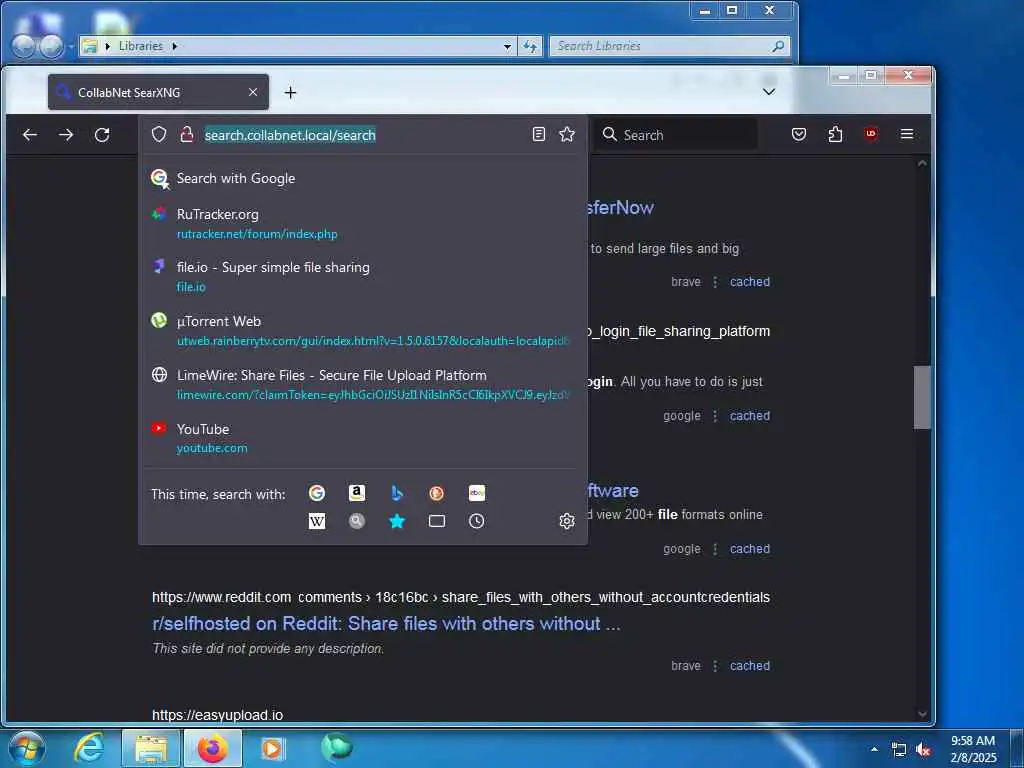
Task: Open cached link beside first brave result
Action: 750,281
